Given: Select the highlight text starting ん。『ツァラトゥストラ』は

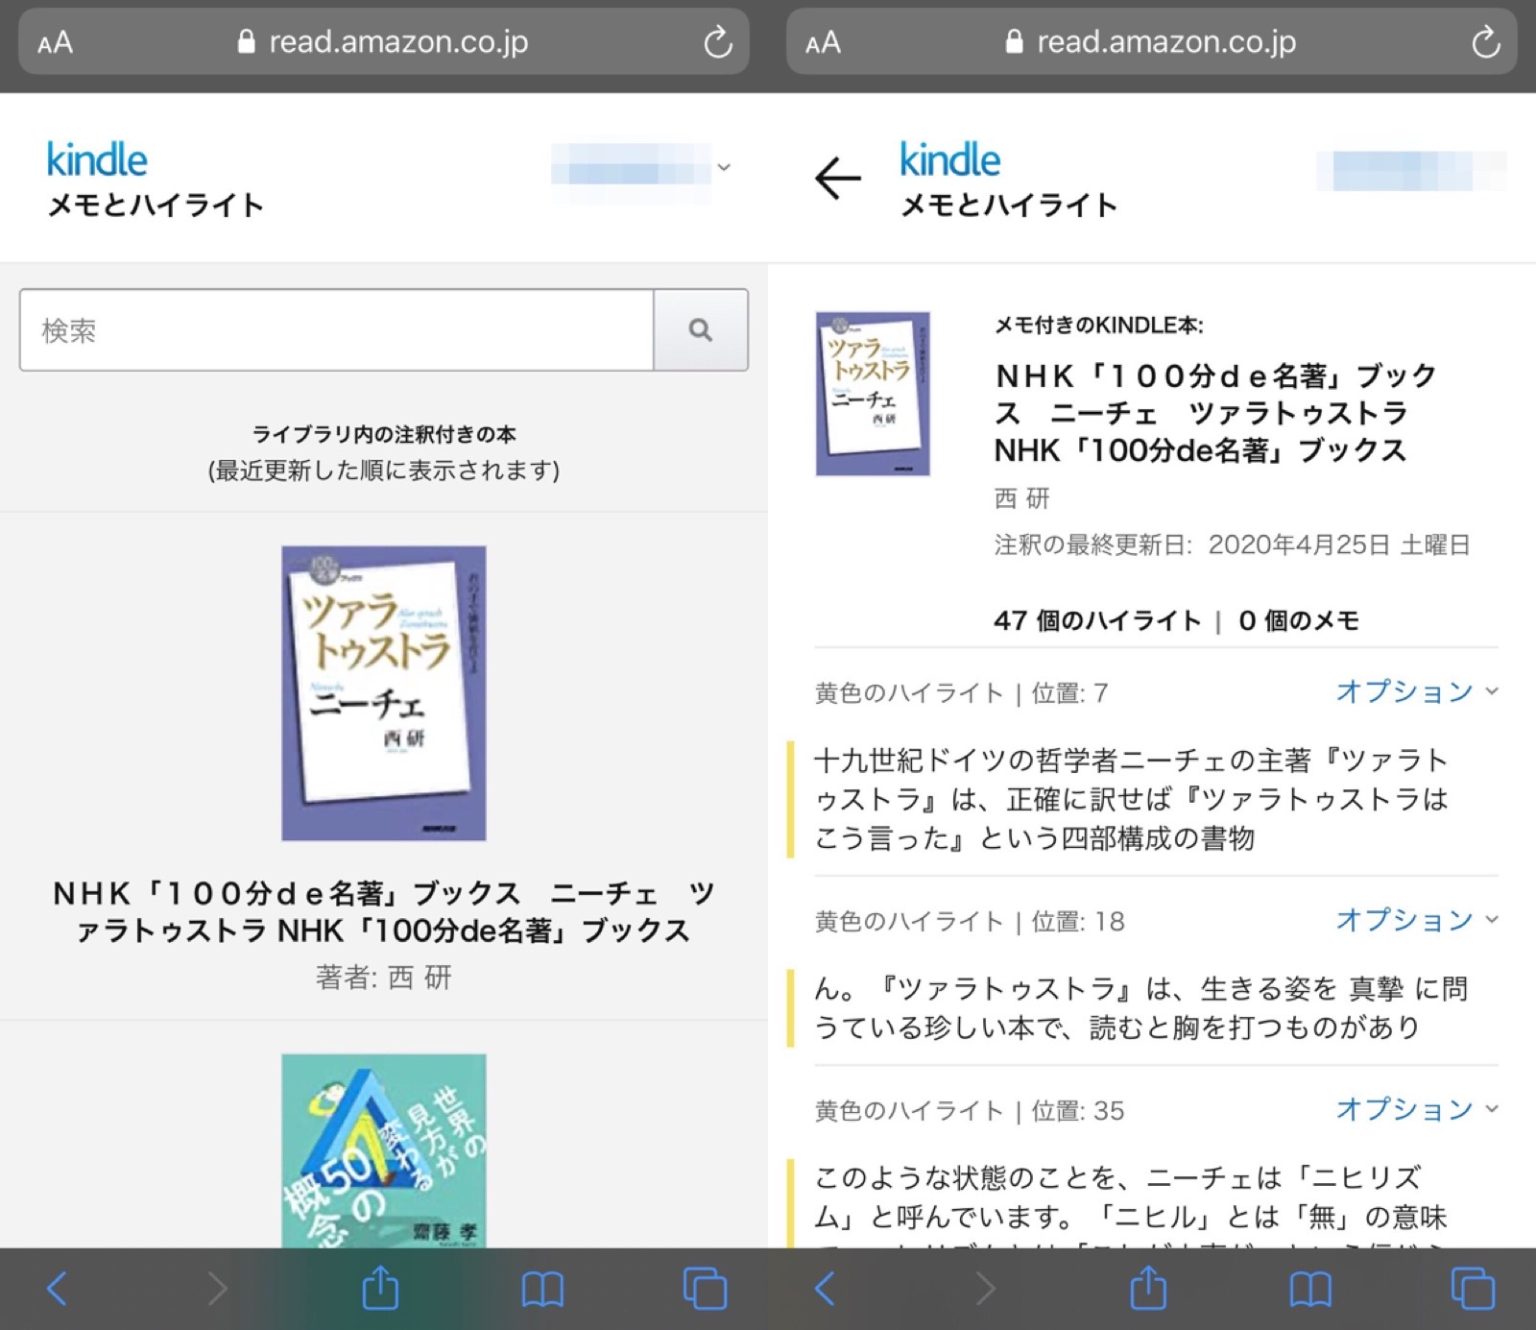Looking at the screenshot, I should pyautogui.click(x=1141, y=1008).
